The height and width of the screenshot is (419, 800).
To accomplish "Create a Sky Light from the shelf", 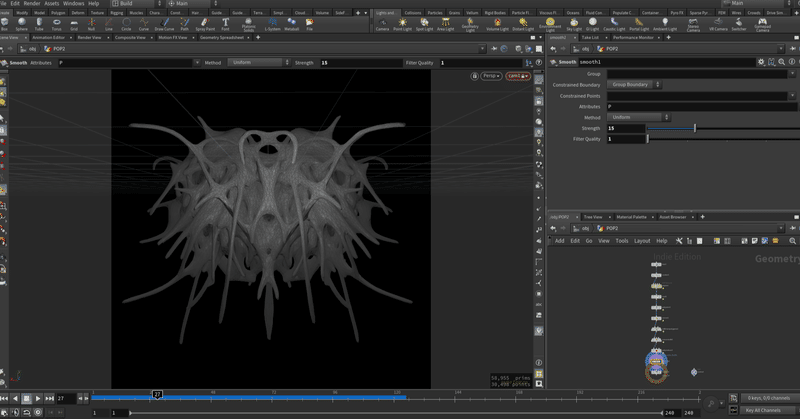I will (x=575, y=24).
